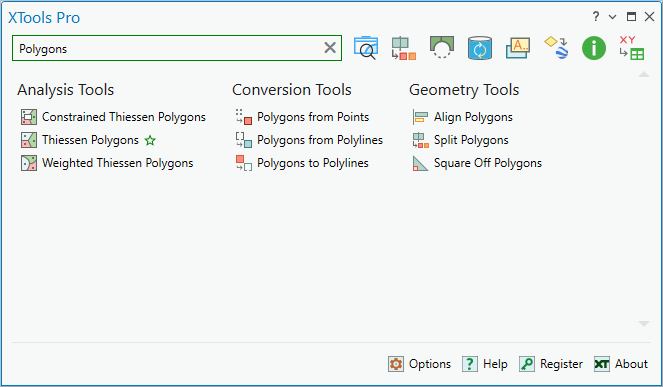Click the Register button
The image size is (663, 387).
551,364
